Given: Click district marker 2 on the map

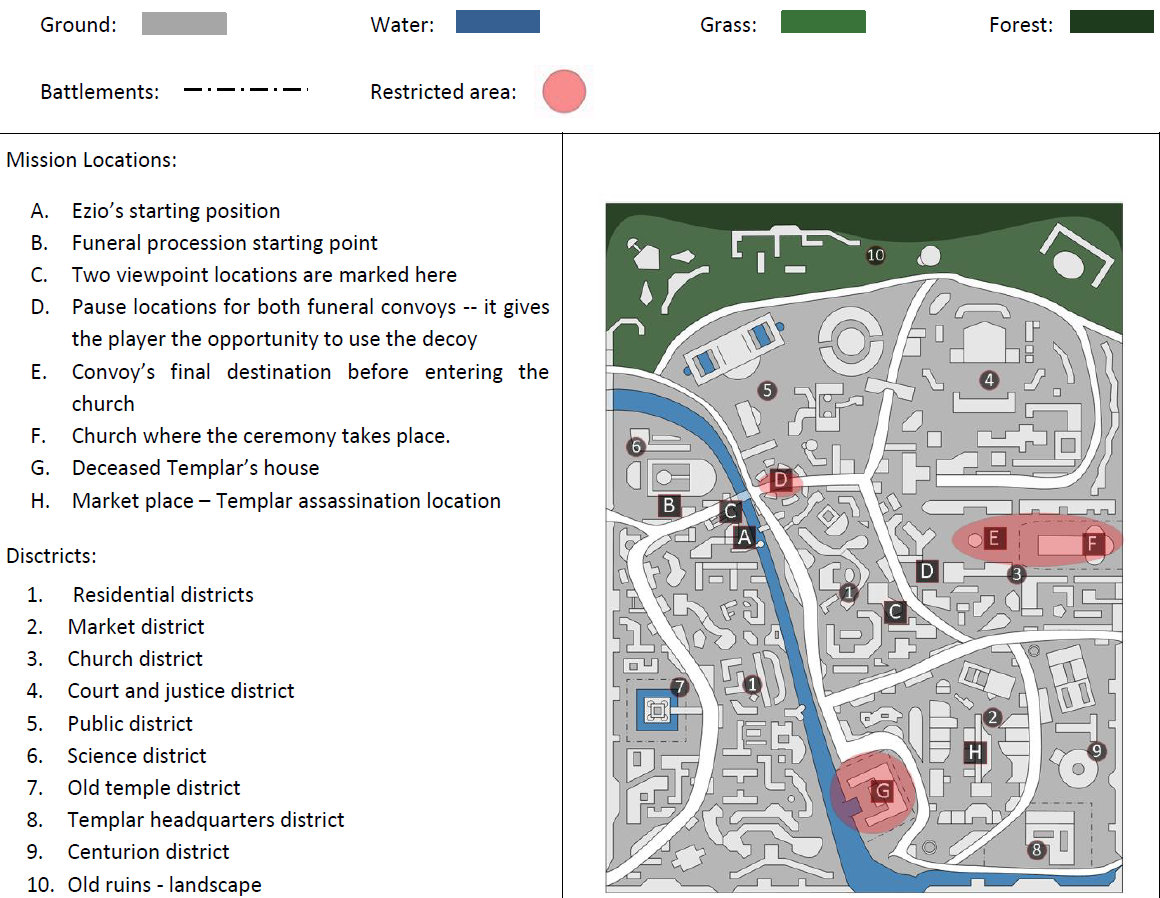Looking at the screenshot, I should pos(993,717).
